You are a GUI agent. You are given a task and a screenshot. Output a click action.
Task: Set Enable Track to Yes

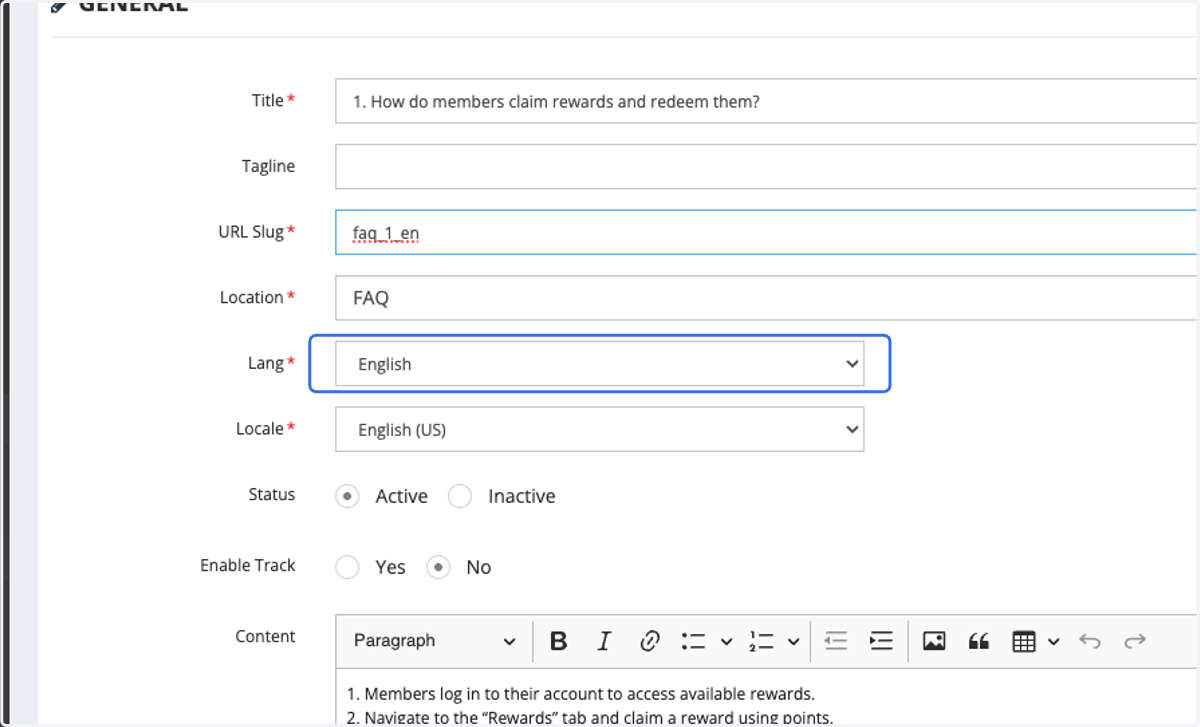click(347, 567)
